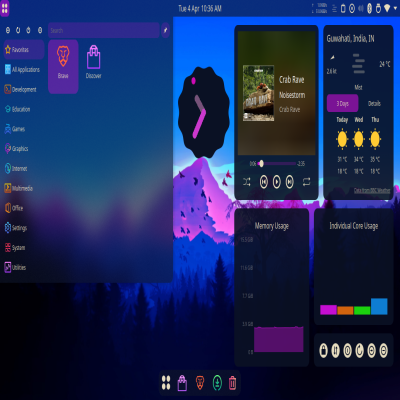
Task: Click the launcher Search field
Action: pyautogui.click(x=104, y=30)
